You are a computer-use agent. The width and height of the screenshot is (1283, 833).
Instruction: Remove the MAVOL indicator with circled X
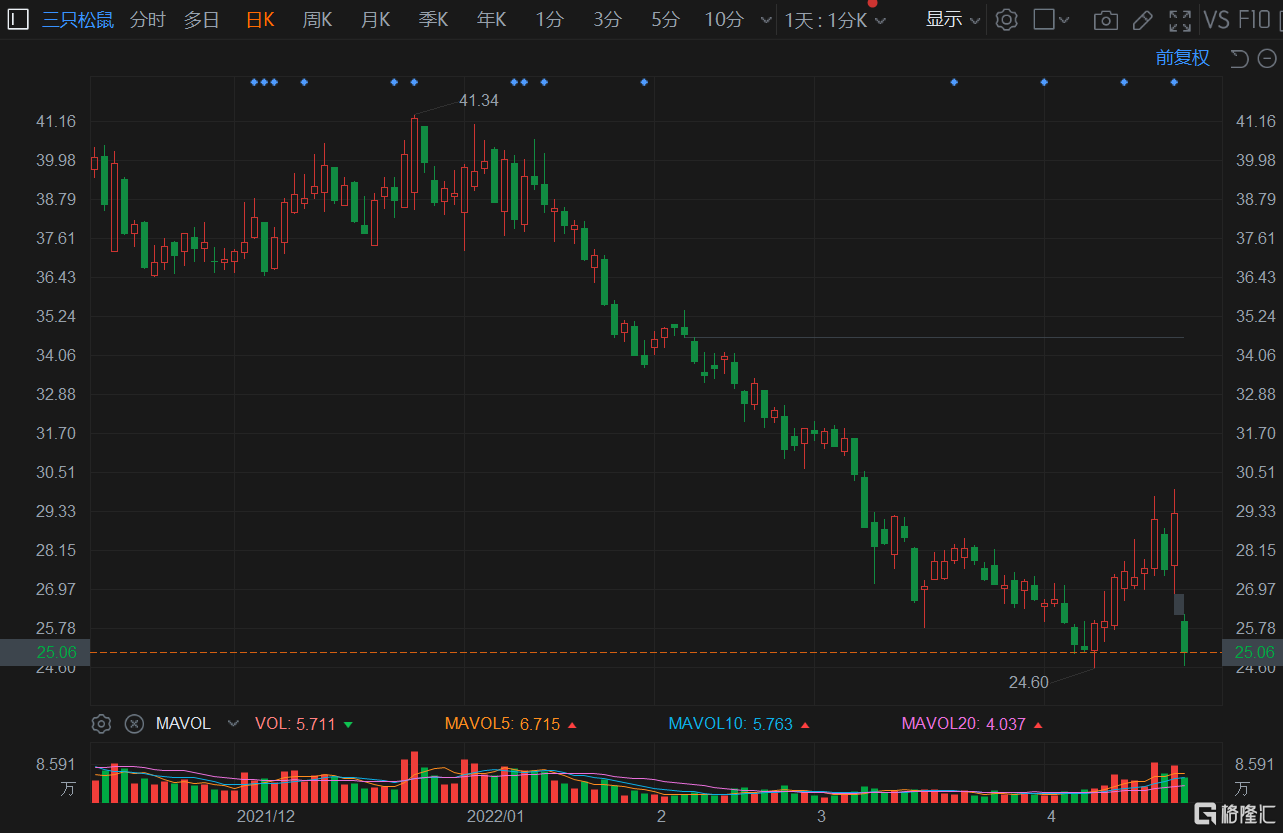tap(134, 723)
